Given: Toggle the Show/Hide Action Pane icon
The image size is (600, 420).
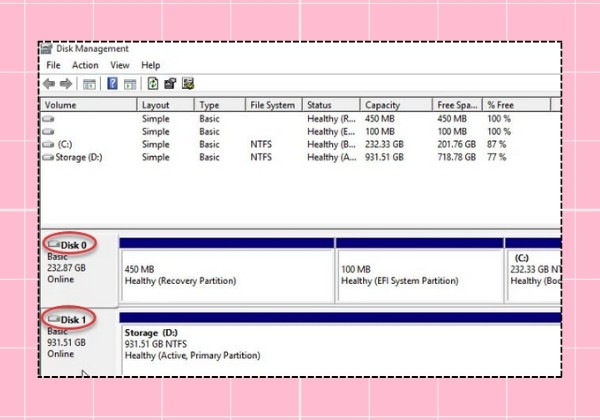Looking at the screenshot, I should coord(130,83).
